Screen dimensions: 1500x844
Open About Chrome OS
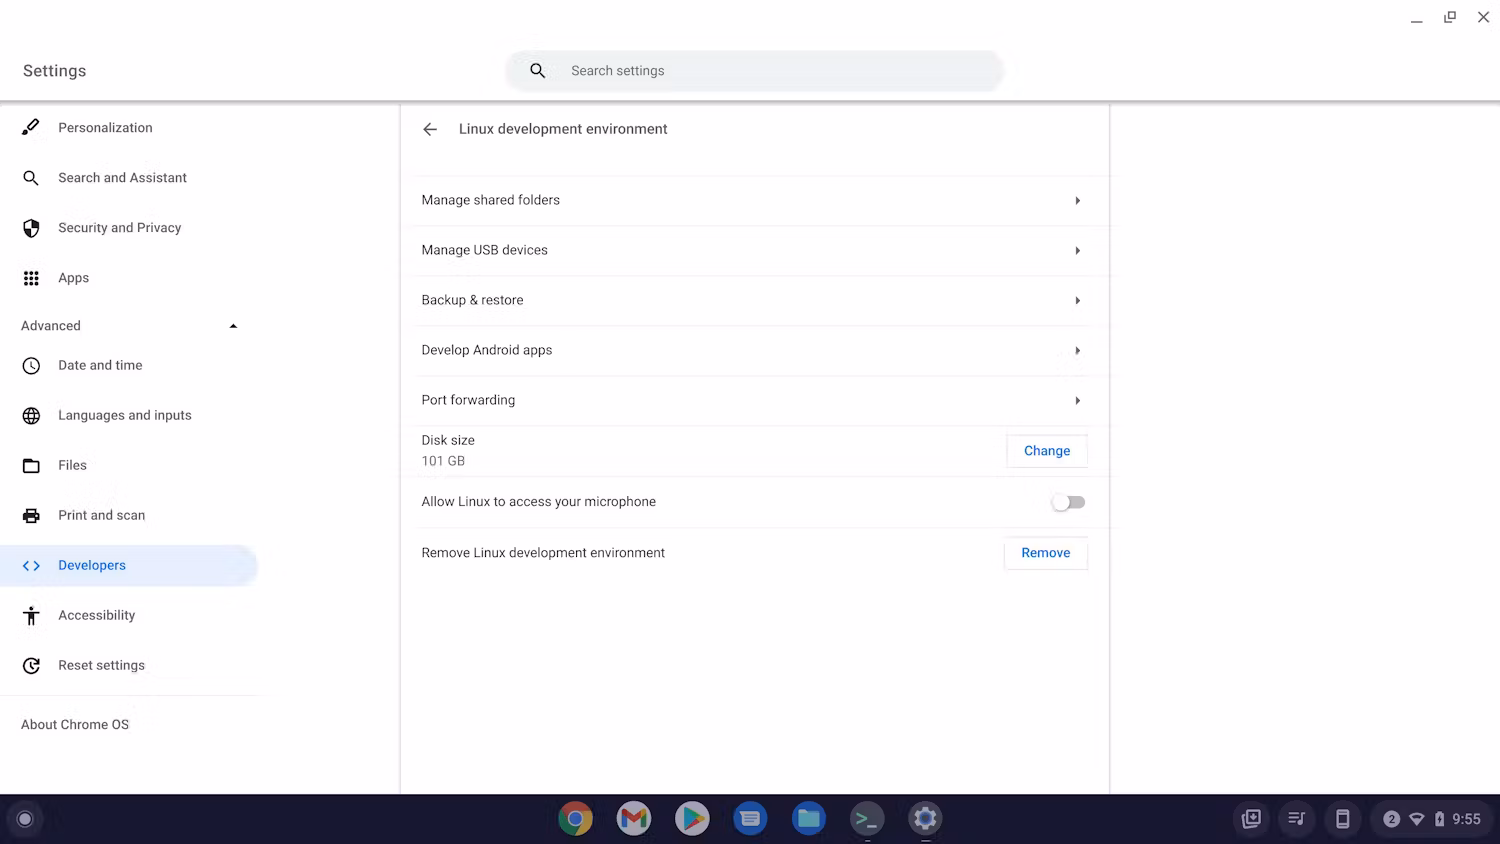75,724
